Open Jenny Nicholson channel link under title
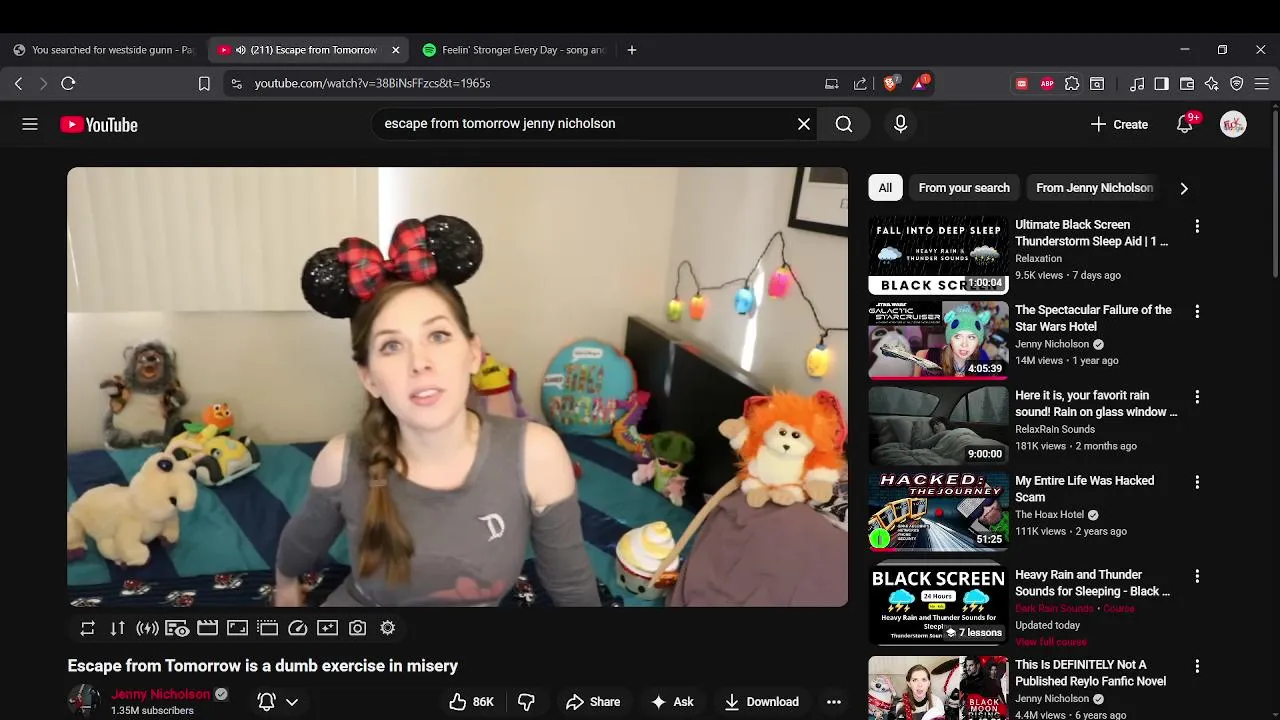Screen dimensions: 1280x720 point(161,694)
